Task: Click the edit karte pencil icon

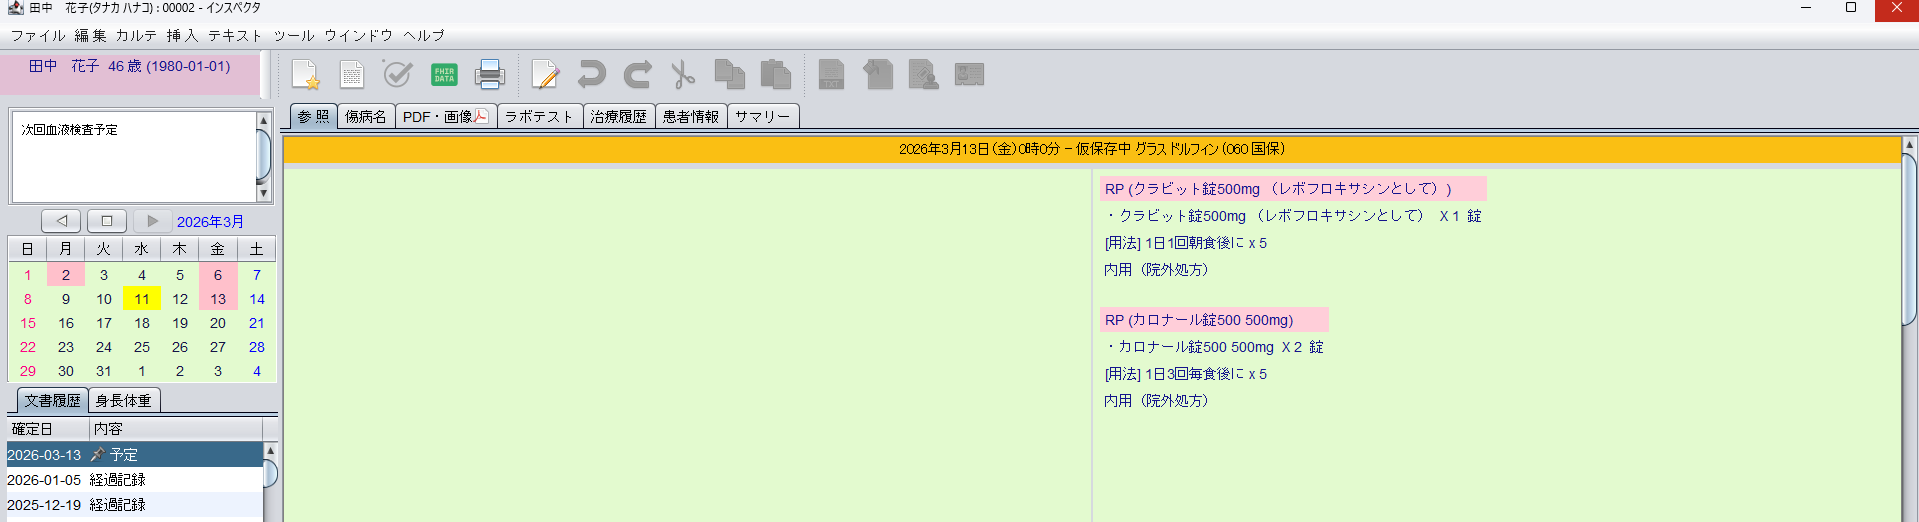Action: pyautogui.click(x=545, y=75)
